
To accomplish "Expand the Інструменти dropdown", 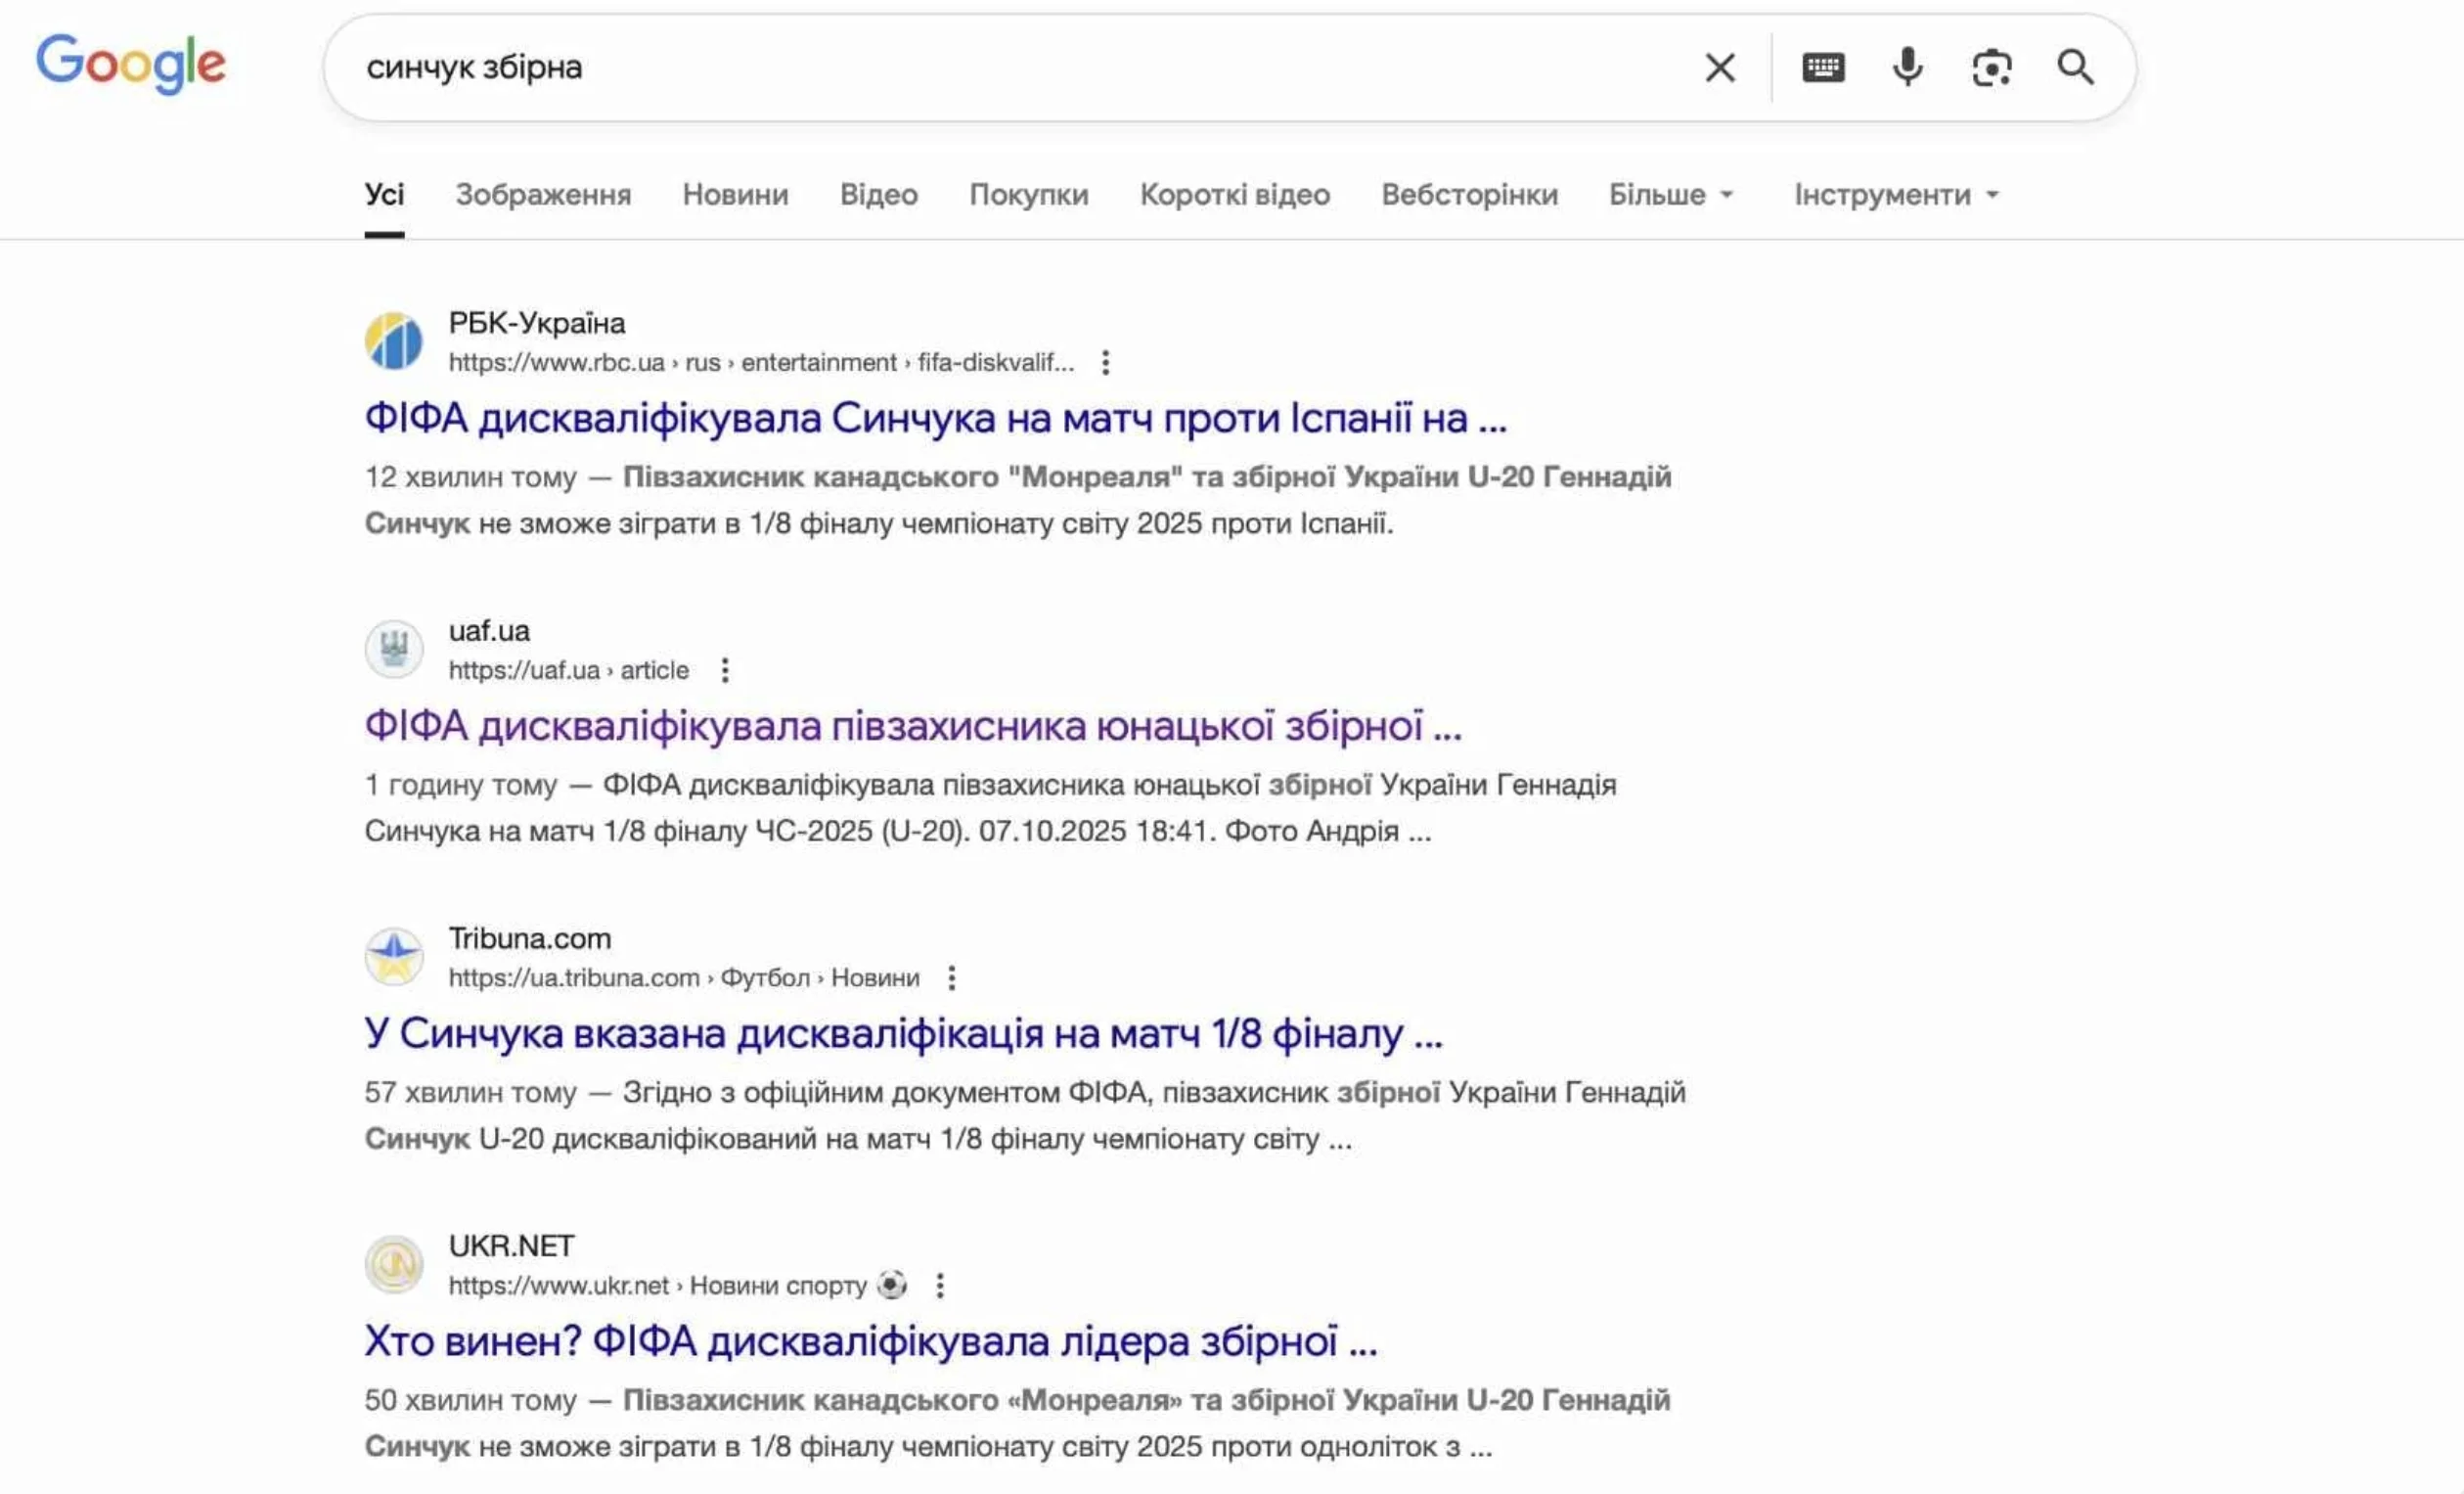I will tap(1895, 195).
